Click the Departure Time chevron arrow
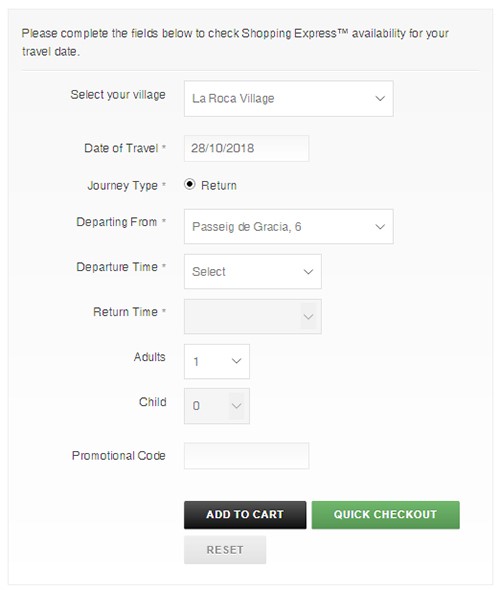The width and height of the screenshot is (500, 590). click(x=308, y=272)
